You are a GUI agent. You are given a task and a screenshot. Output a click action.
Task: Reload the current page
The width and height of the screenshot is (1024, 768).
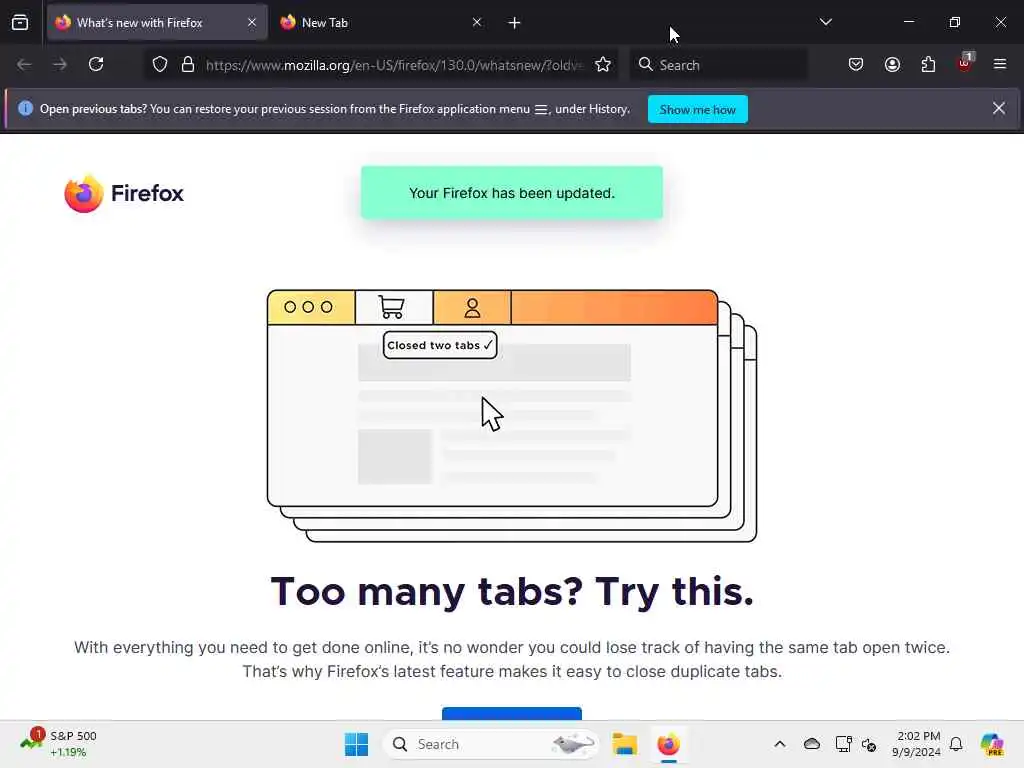96,65
